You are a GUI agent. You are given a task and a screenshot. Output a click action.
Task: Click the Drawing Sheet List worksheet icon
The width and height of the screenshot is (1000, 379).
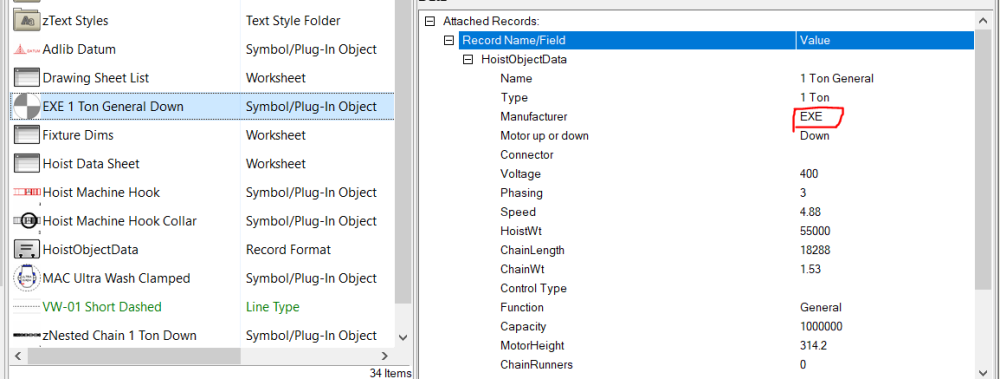pyautogui.click(x=27, y=78)
